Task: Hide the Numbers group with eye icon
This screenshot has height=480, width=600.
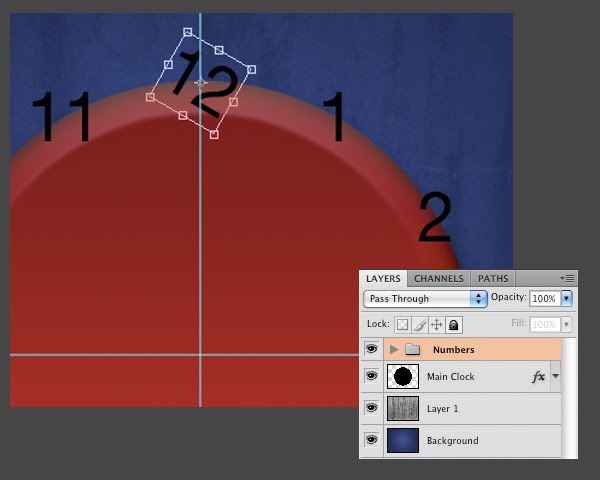Action: click(x=371, y=350)
